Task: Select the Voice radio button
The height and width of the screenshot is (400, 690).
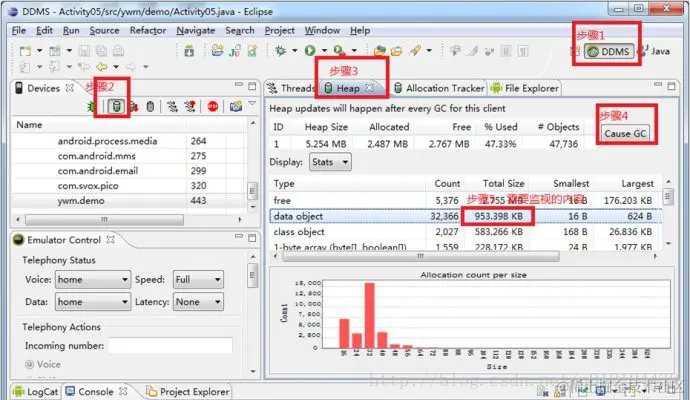Action: pos(29,364)
